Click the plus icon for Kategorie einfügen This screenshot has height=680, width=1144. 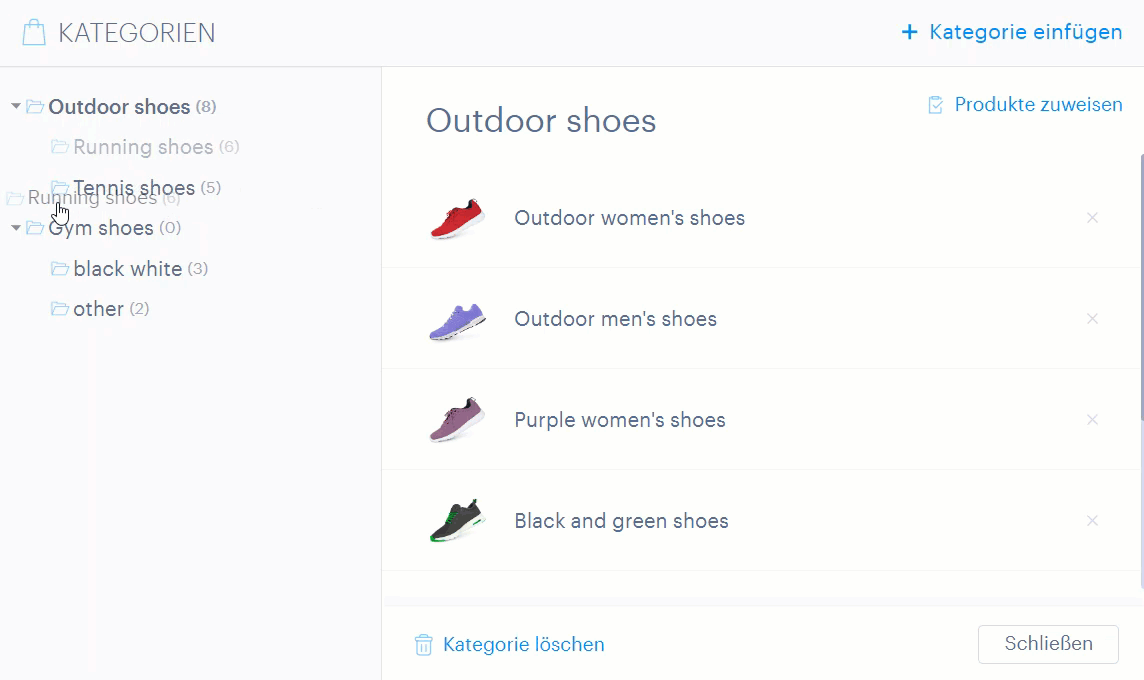click(909, 33)
